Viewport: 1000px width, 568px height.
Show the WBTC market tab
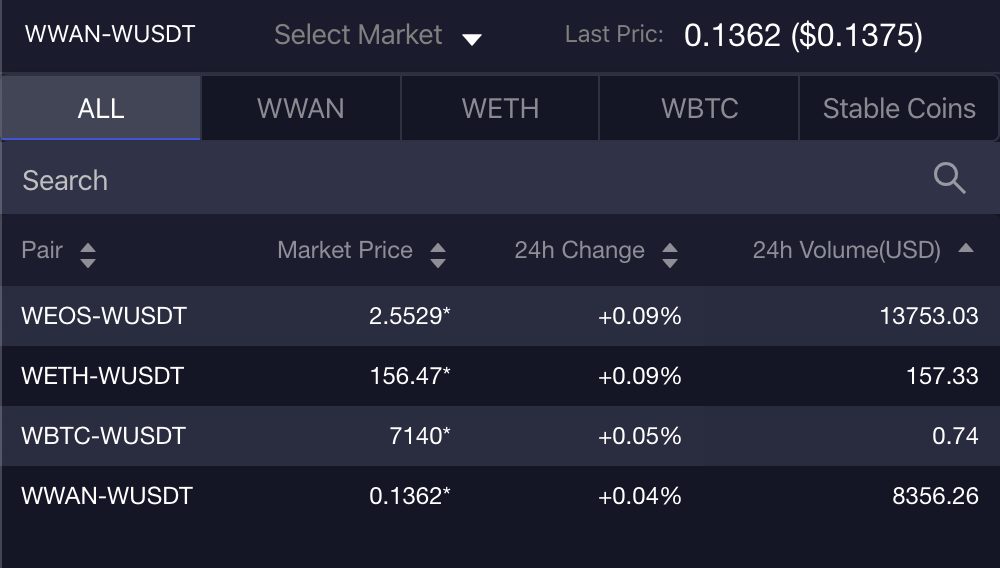click(x=700, y=108)
